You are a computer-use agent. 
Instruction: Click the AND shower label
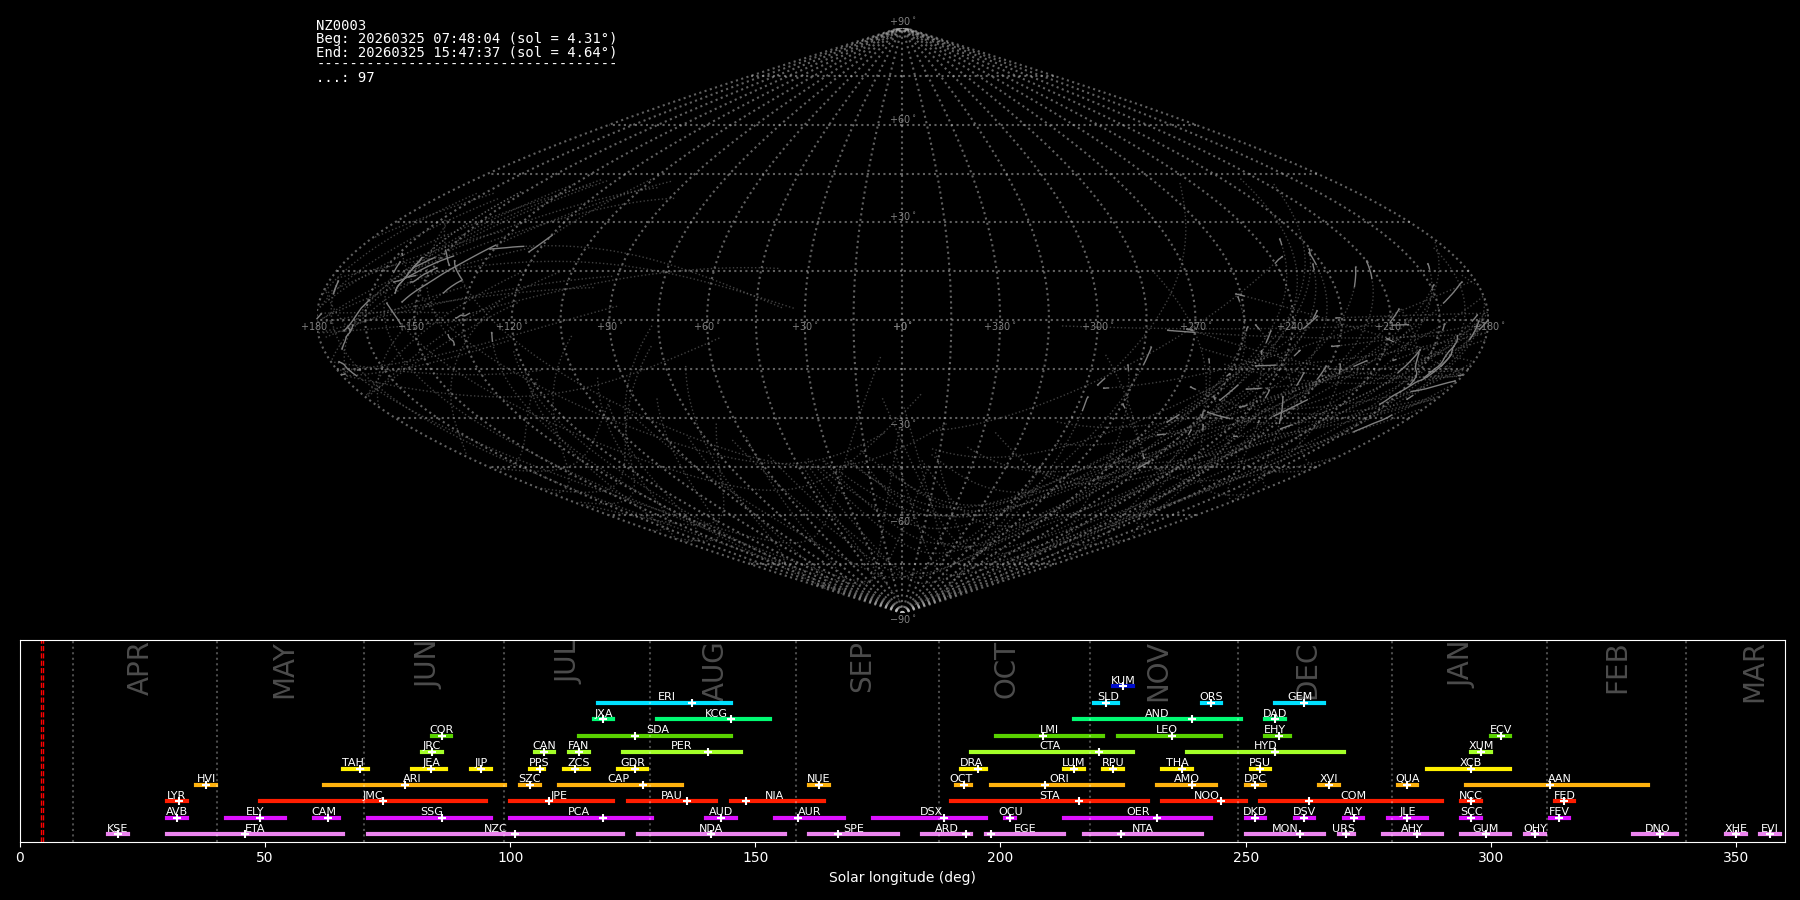point(1157,714)
